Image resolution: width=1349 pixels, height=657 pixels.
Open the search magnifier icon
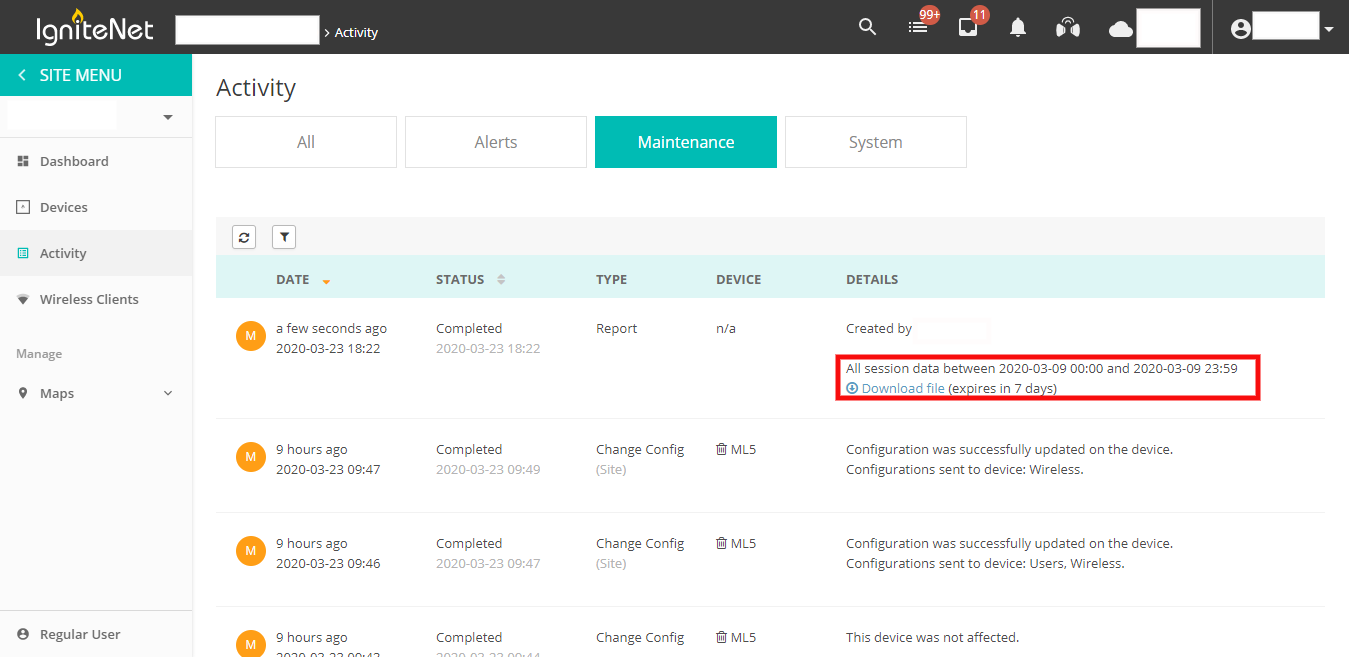(867, 28)
